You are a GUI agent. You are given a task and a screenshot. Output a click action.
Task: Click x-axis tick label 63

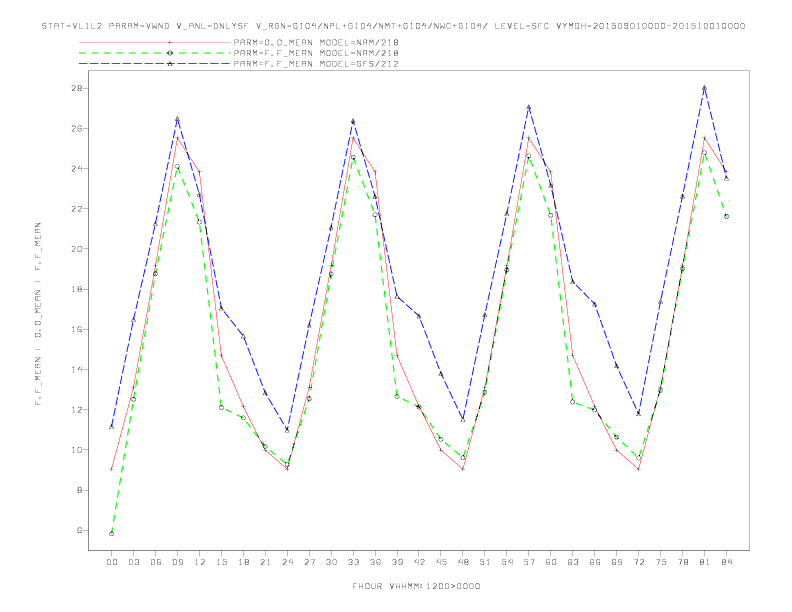tap(573, 562)
